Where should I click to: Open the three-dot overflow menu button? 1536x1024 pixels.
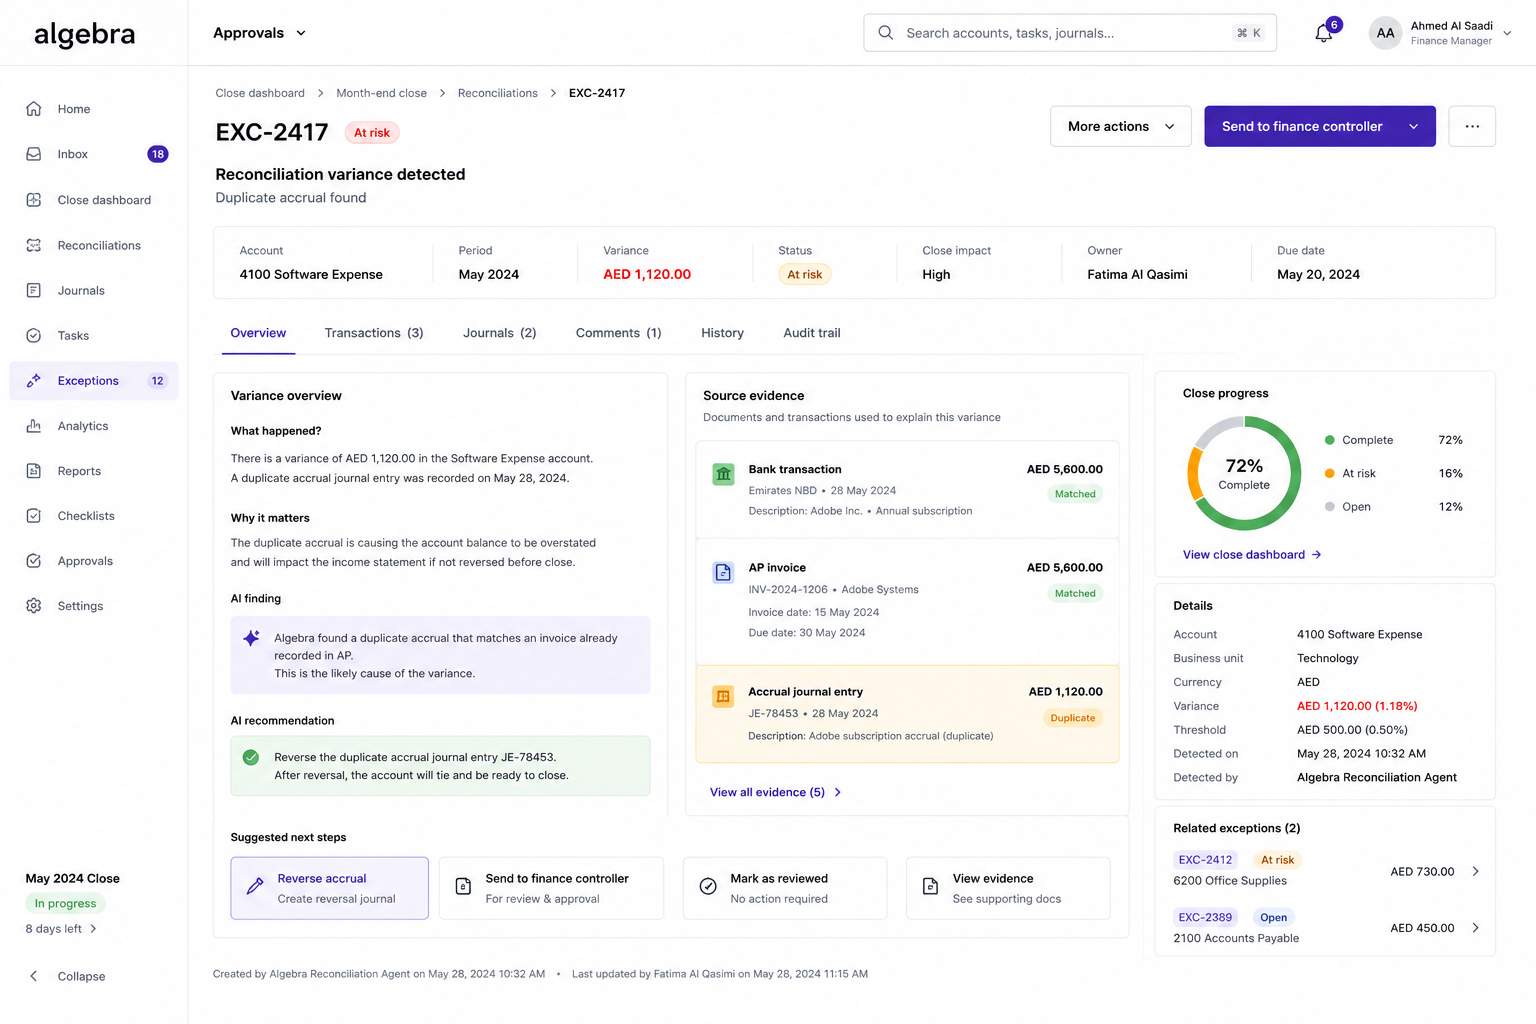click(x=1472, y=126)
